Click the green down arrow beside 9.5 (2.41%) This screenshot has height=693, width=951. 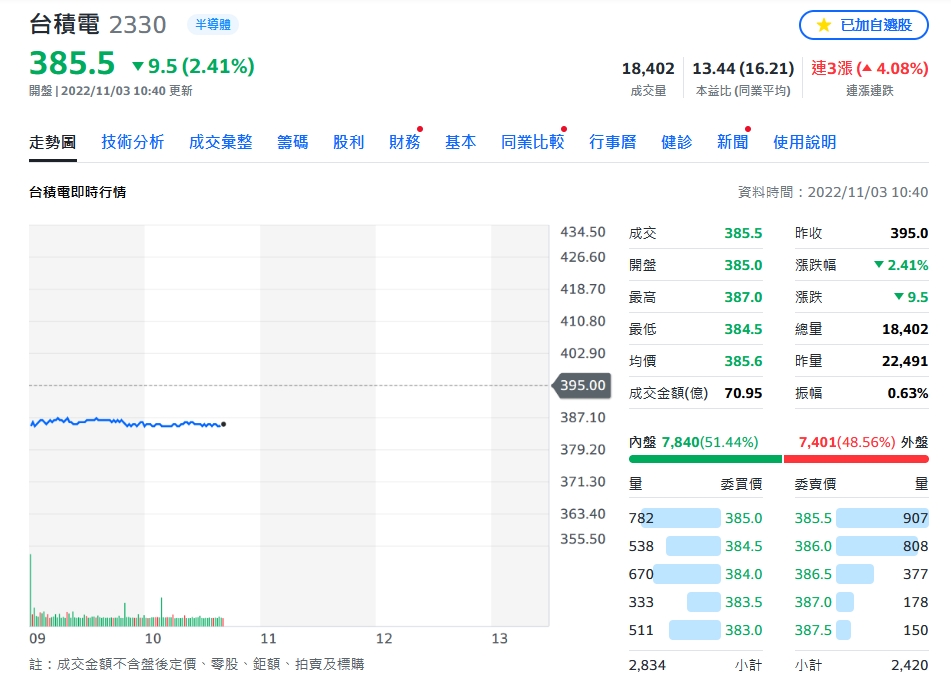138,66
